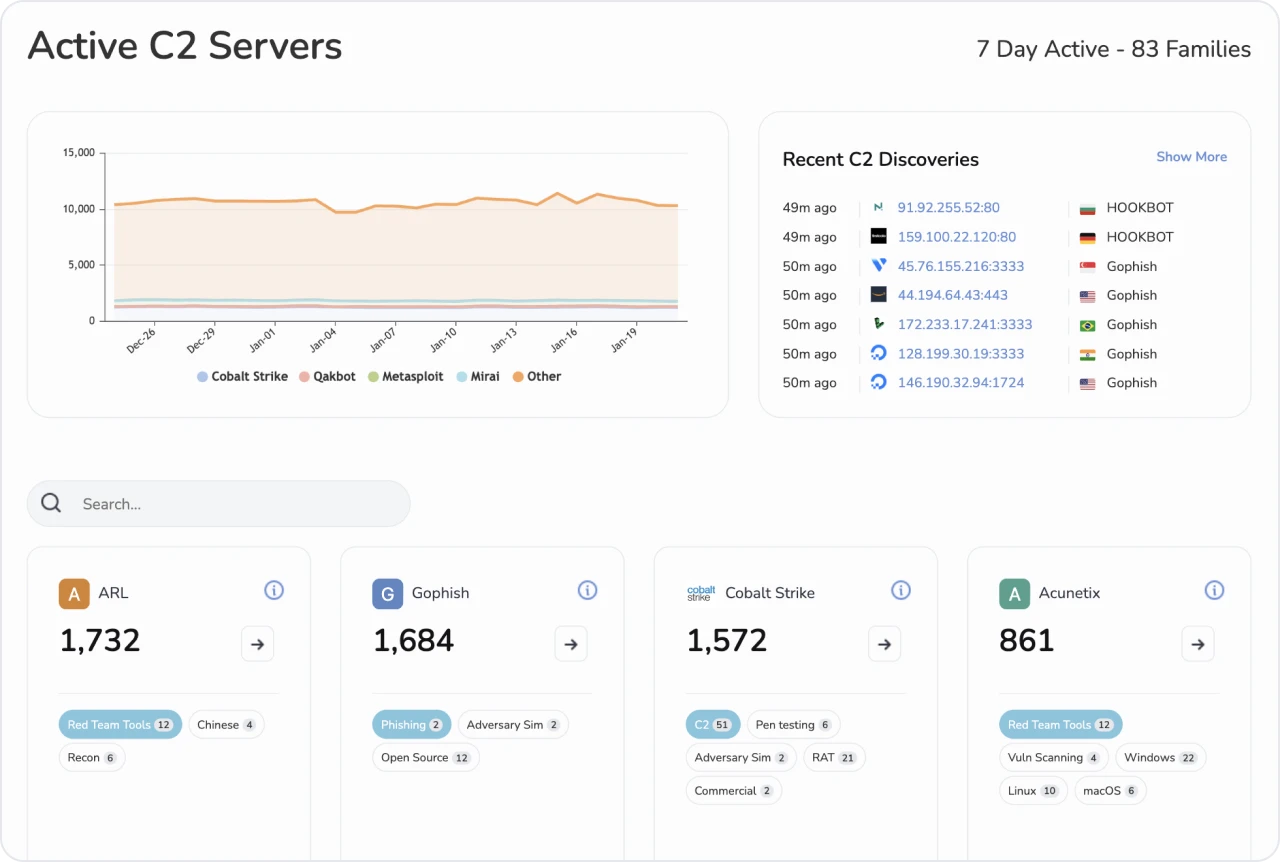Click Vultr icon beside 45.76.155.216:3333

[878, 266]
